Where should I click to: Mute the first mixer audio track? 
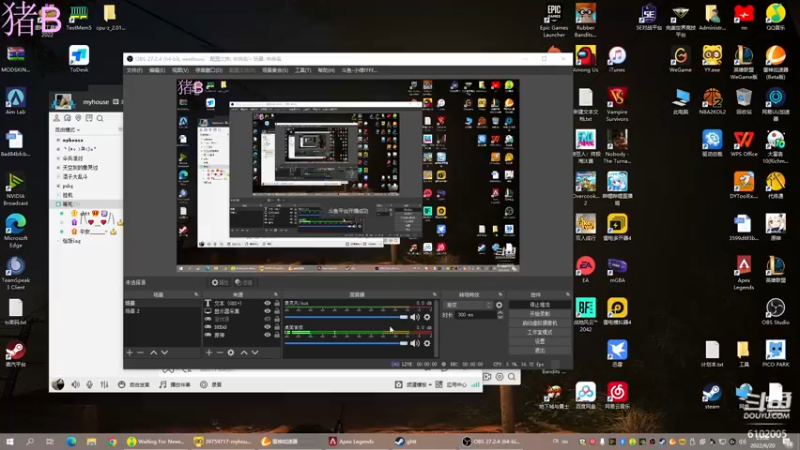pos(415,317)
